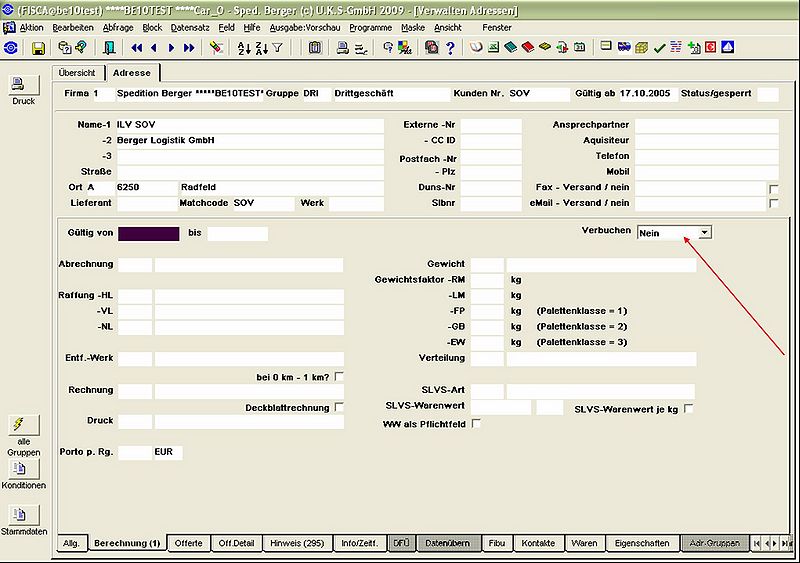Go to previous record with single left arrow

coord(154,48)
